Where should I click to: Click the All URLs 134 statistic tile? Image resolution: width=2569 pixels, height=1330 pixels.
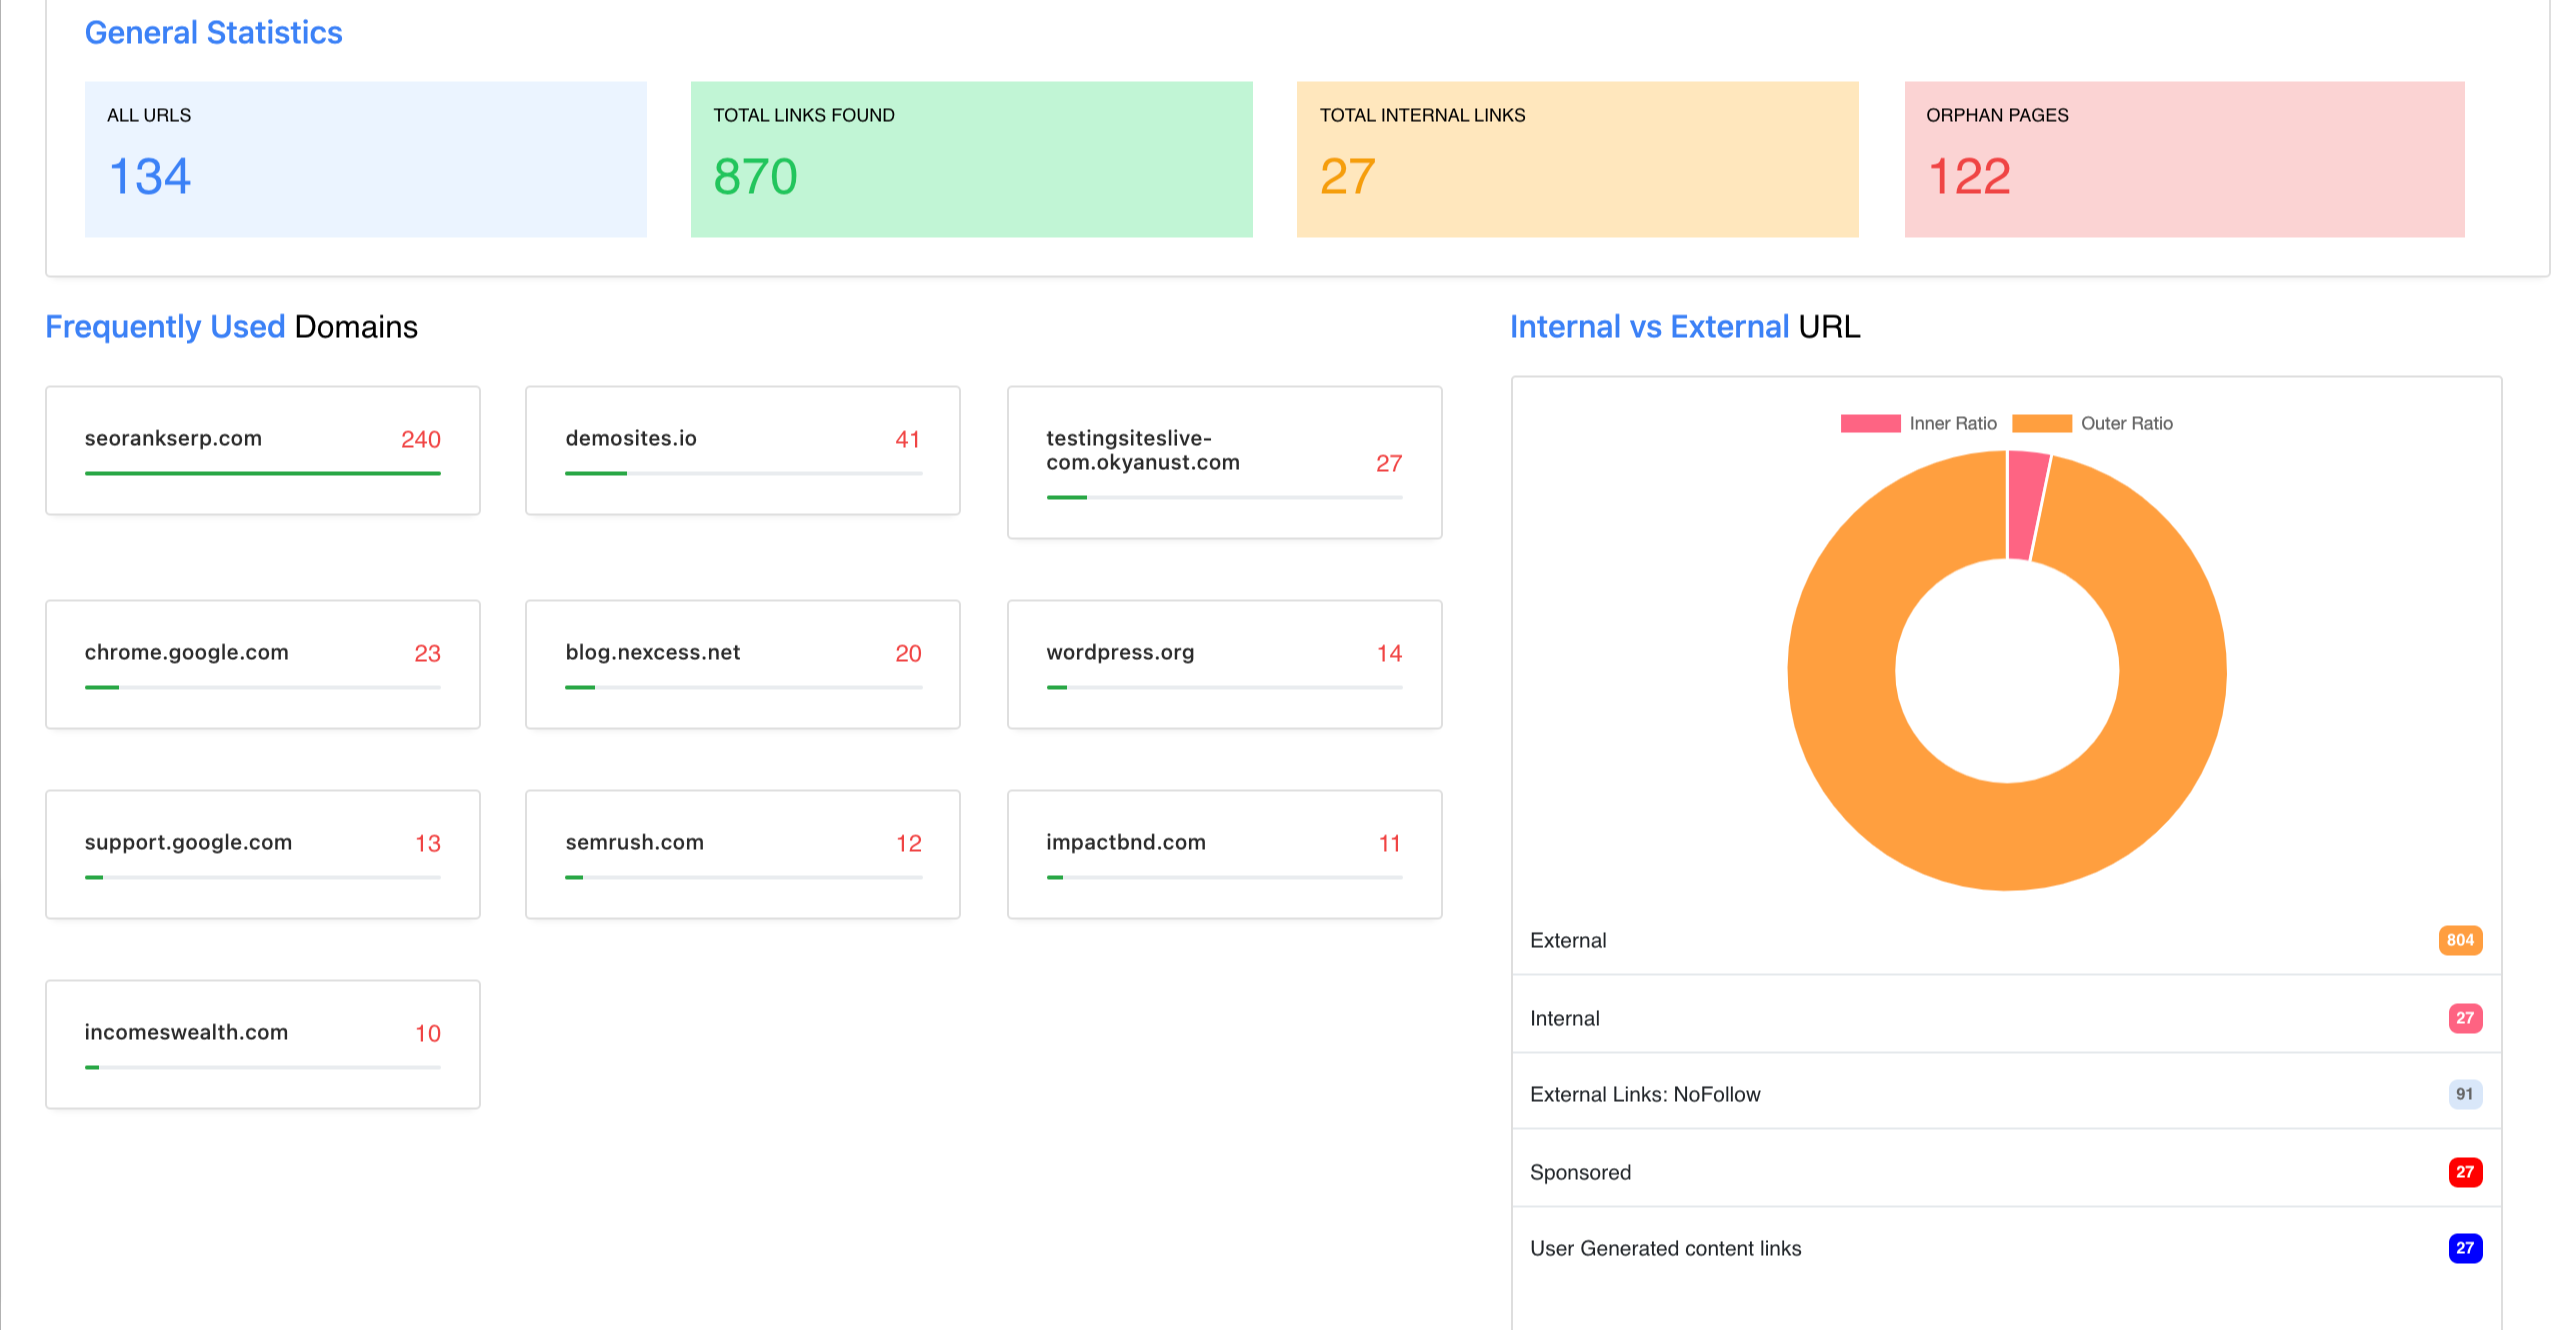coord(365,159)
